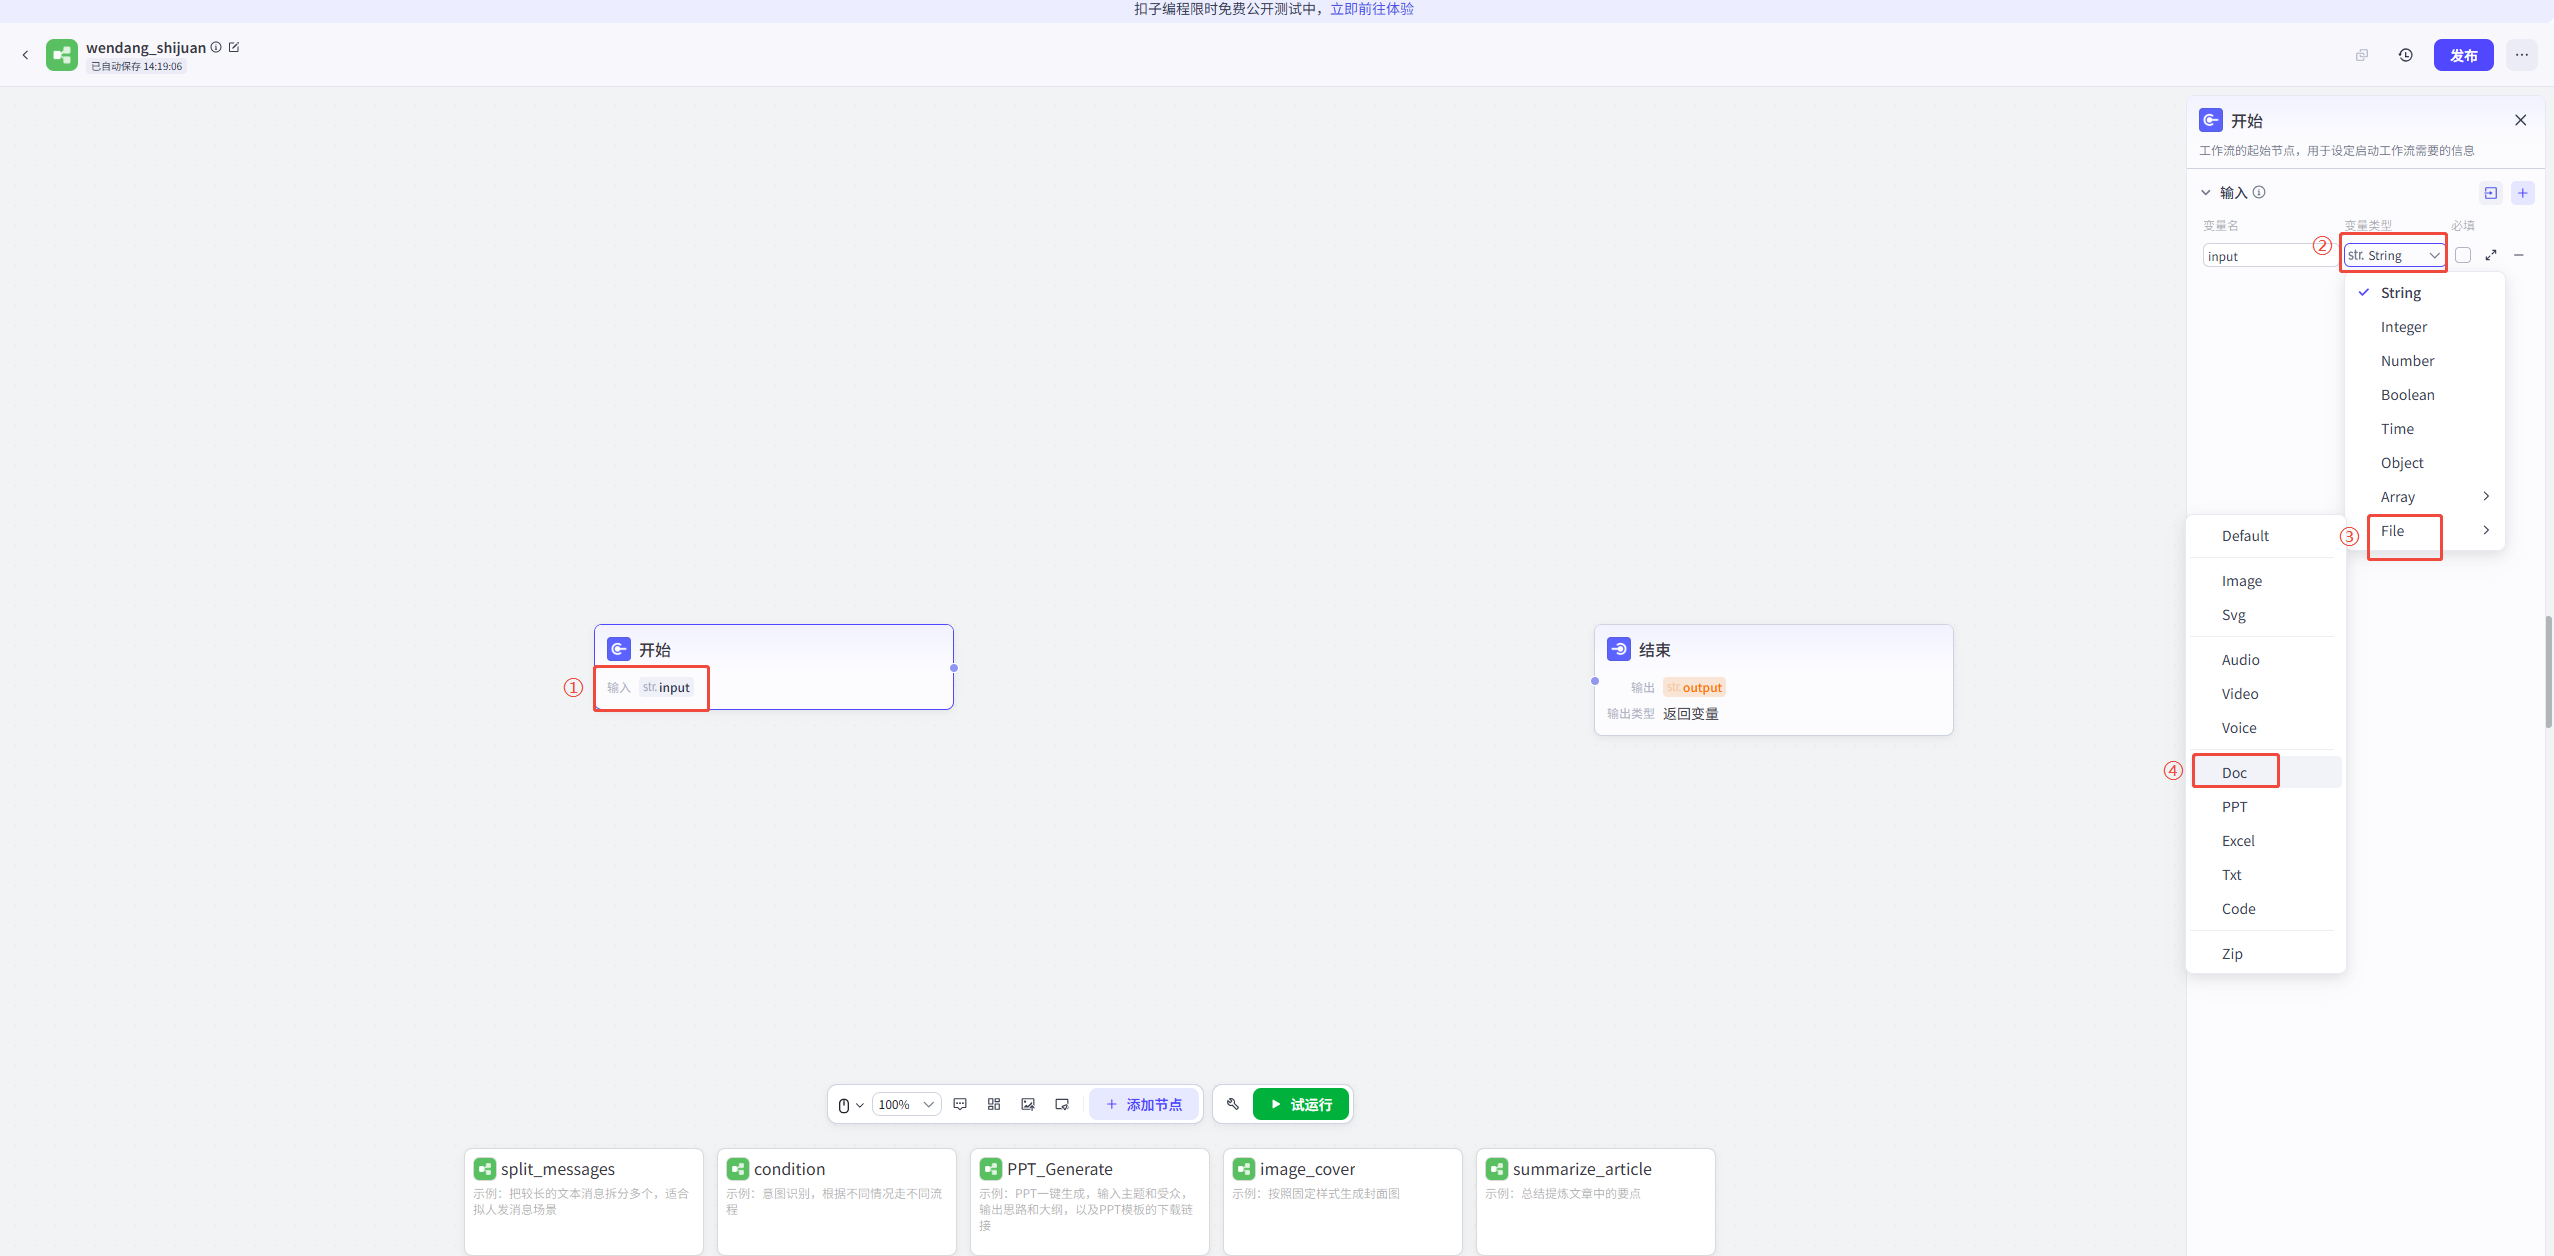Open the 100% zoom level dropdown
Viewport: 2554px width, 1256px height.
pos(906,1104)
